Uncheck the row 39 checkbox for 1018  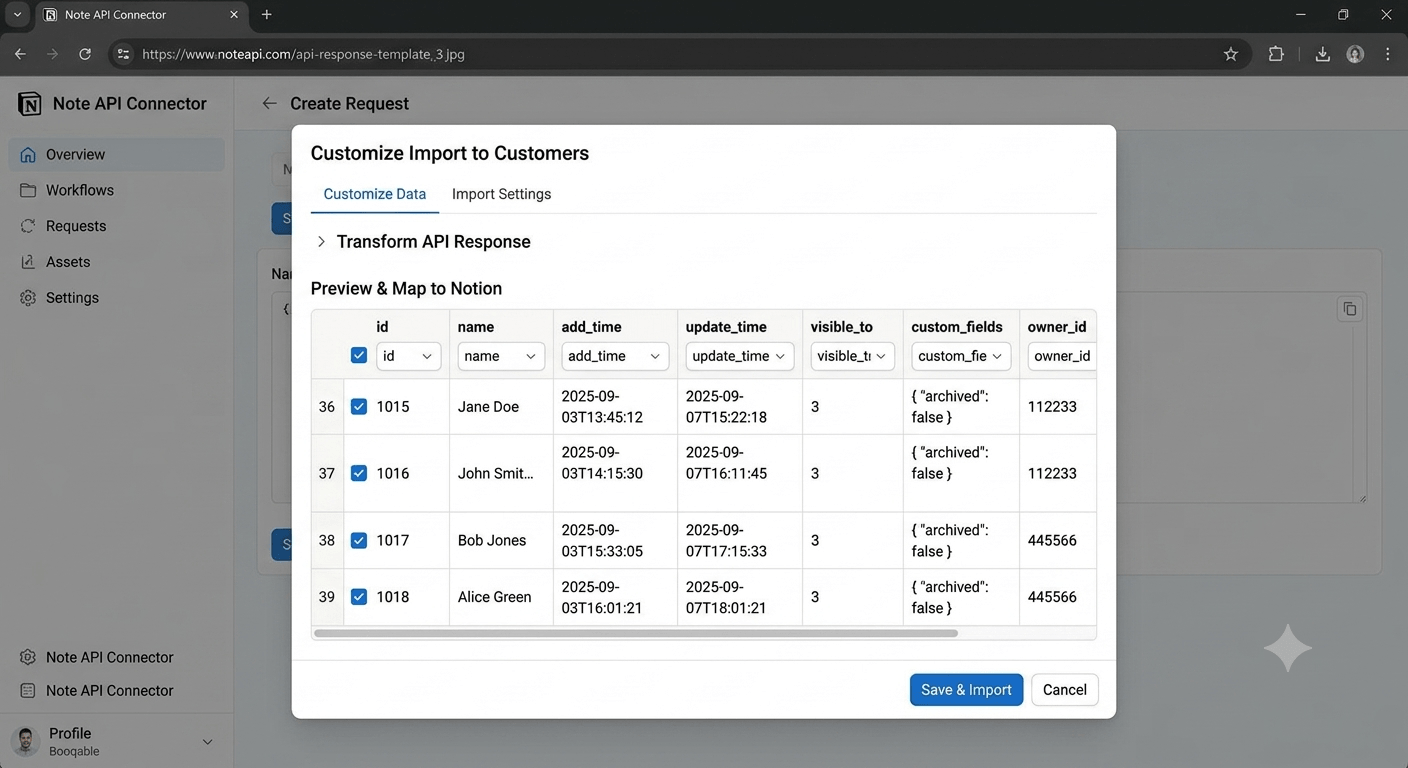(x=359, y=597)
